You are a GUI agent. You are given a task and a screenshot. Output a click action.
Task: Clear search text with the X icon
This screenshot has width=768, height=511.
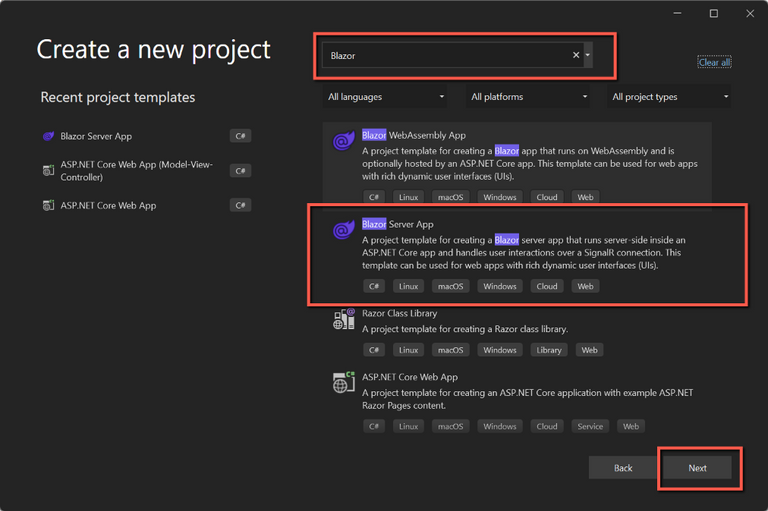[x=576, y=56]
